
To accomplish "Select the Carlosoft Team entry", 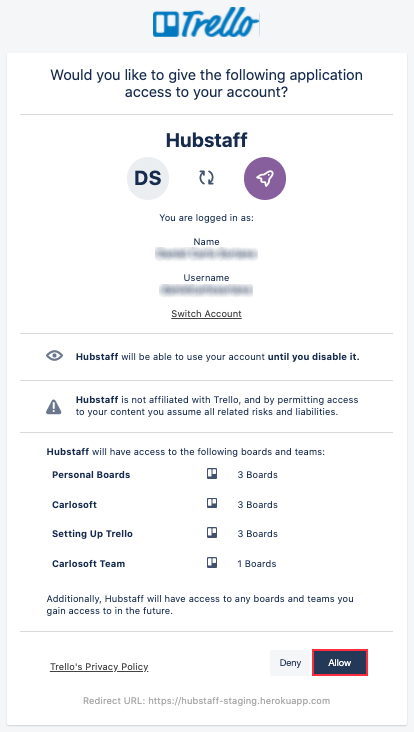I will tap(89, 563).
